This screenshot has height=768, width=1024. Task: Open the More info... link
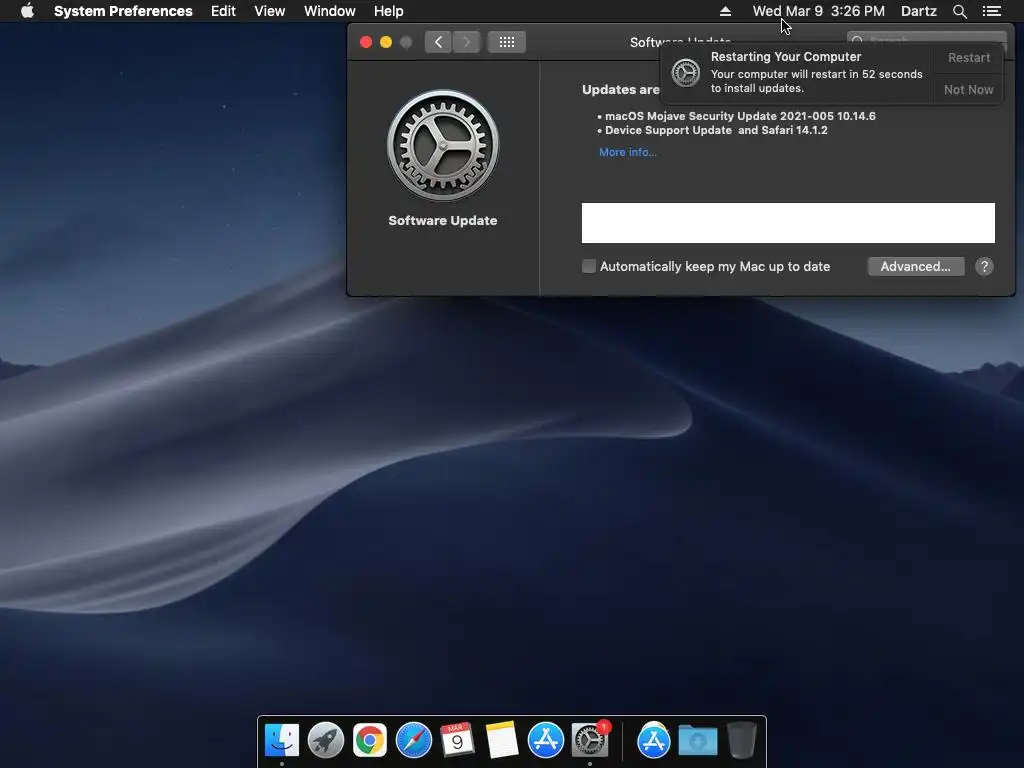tap(628, 152)
